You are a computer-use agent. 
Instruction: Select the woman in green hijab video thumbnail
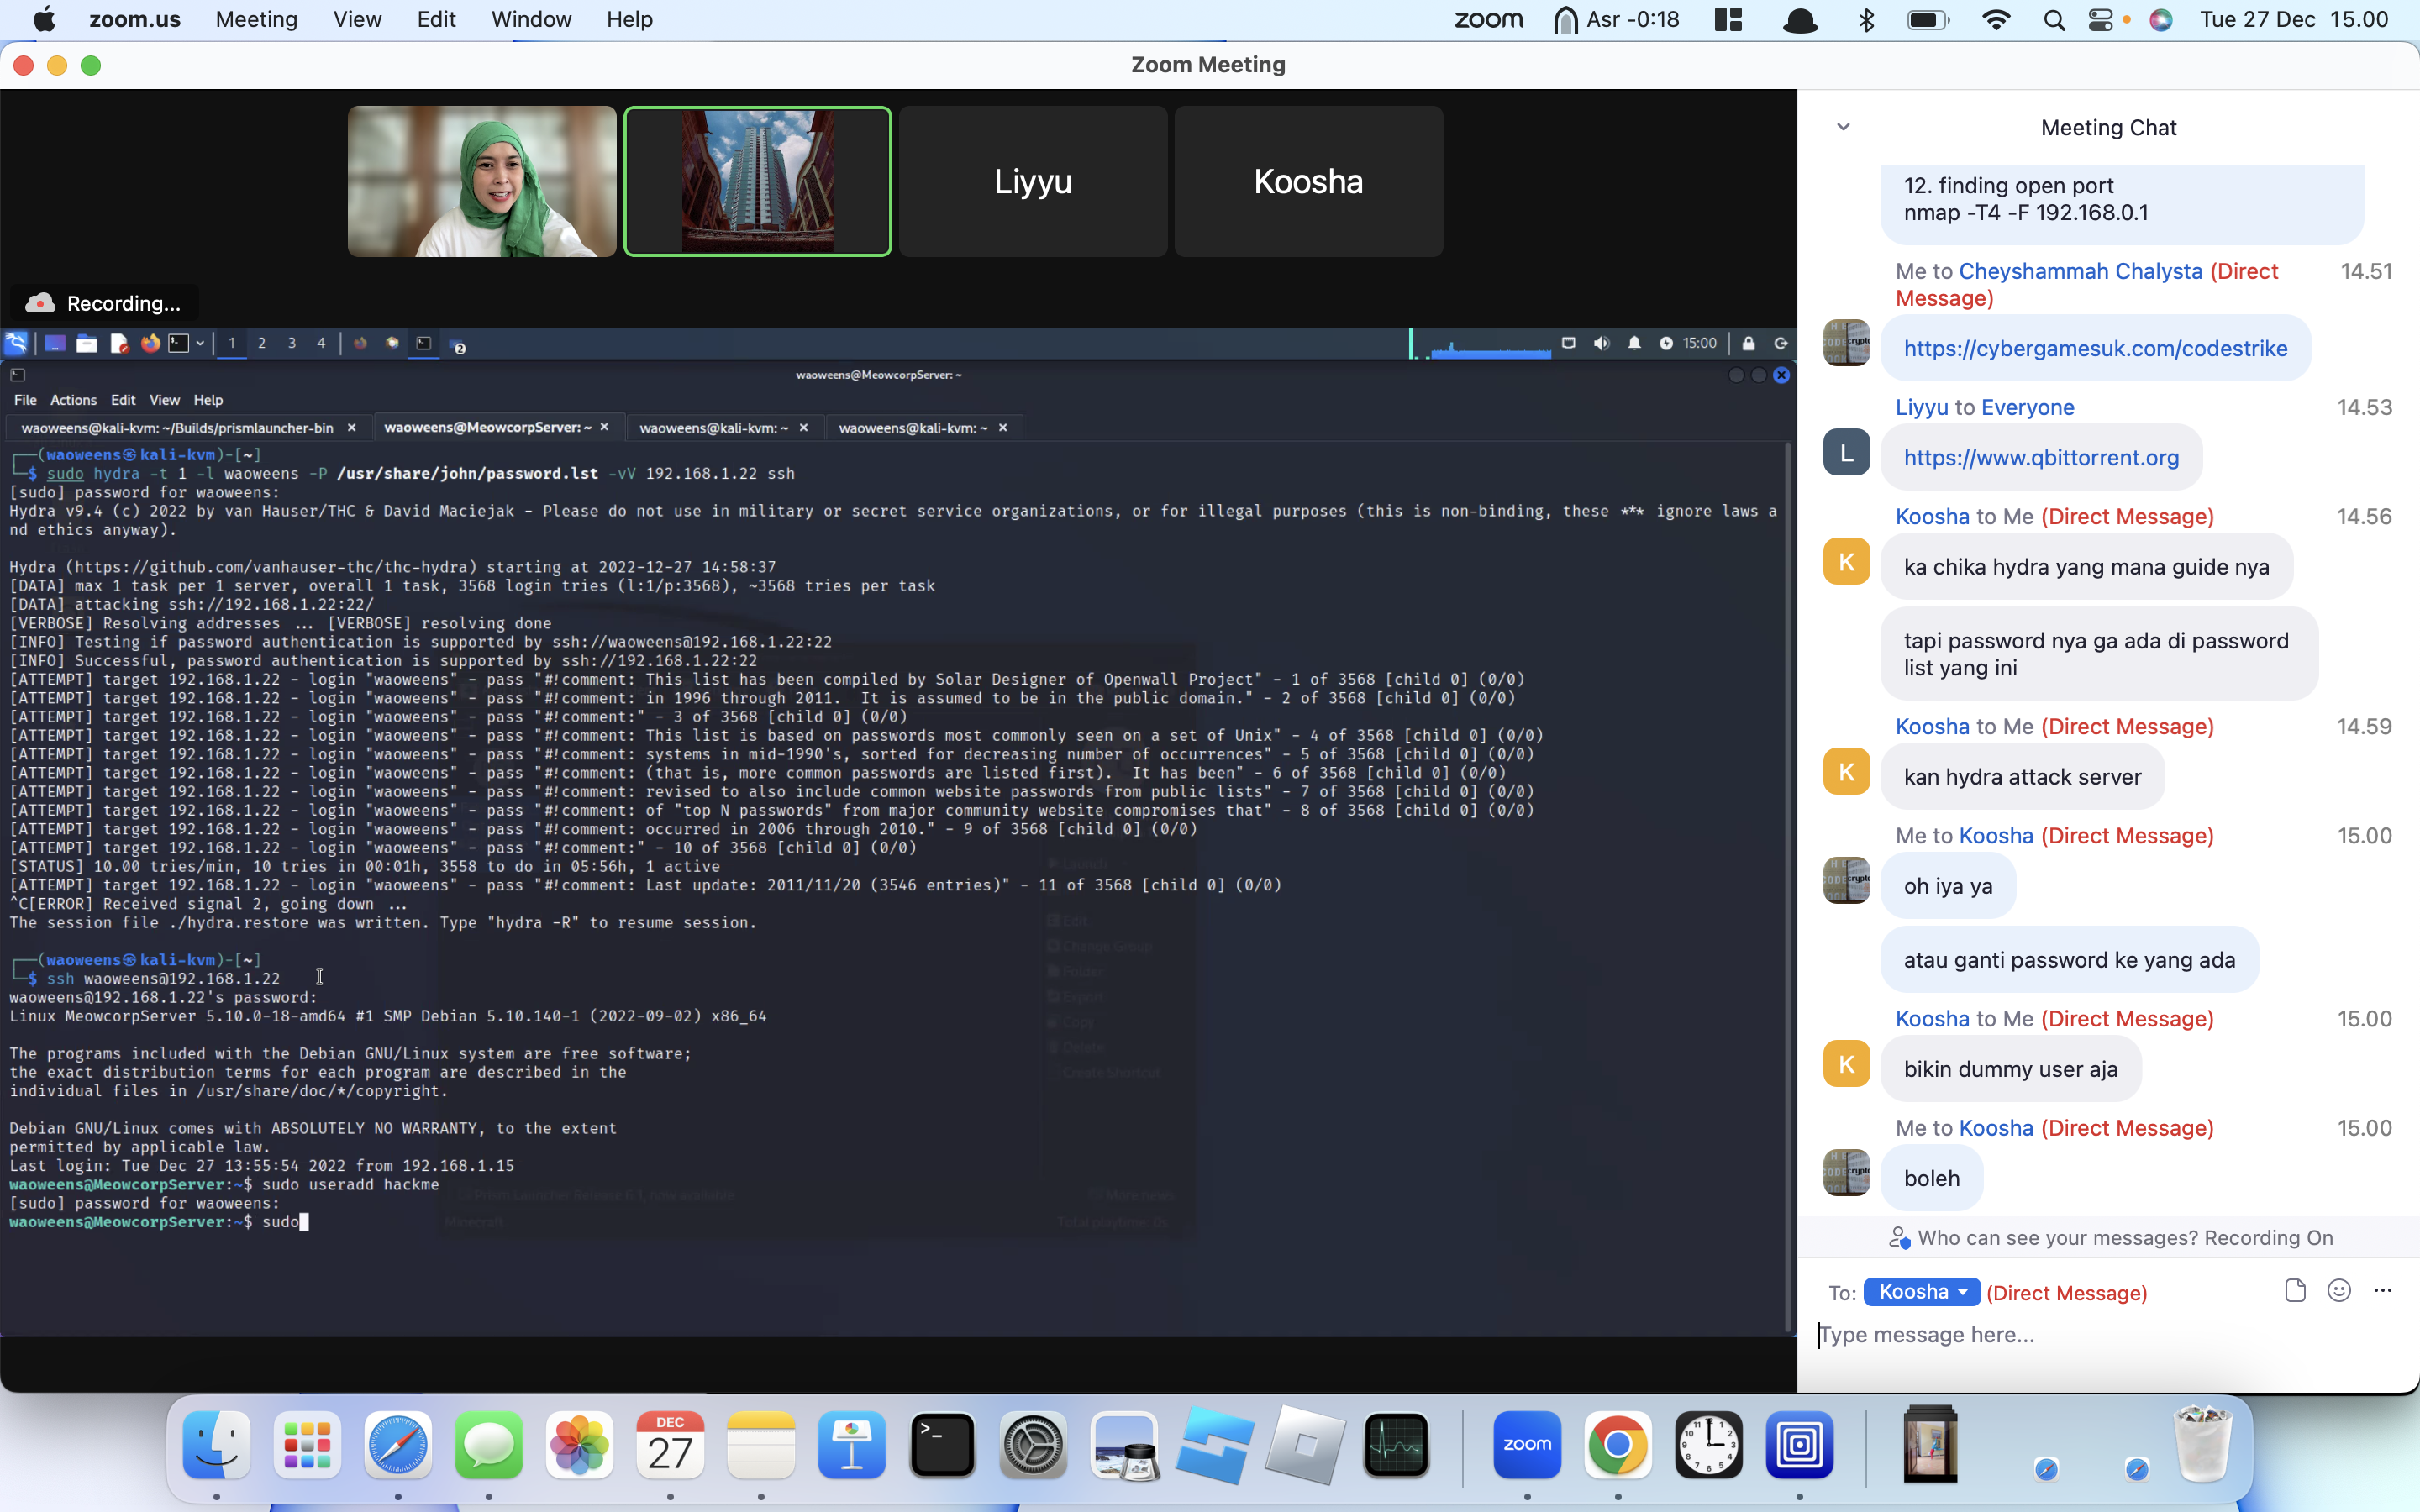tap(482, 181)
